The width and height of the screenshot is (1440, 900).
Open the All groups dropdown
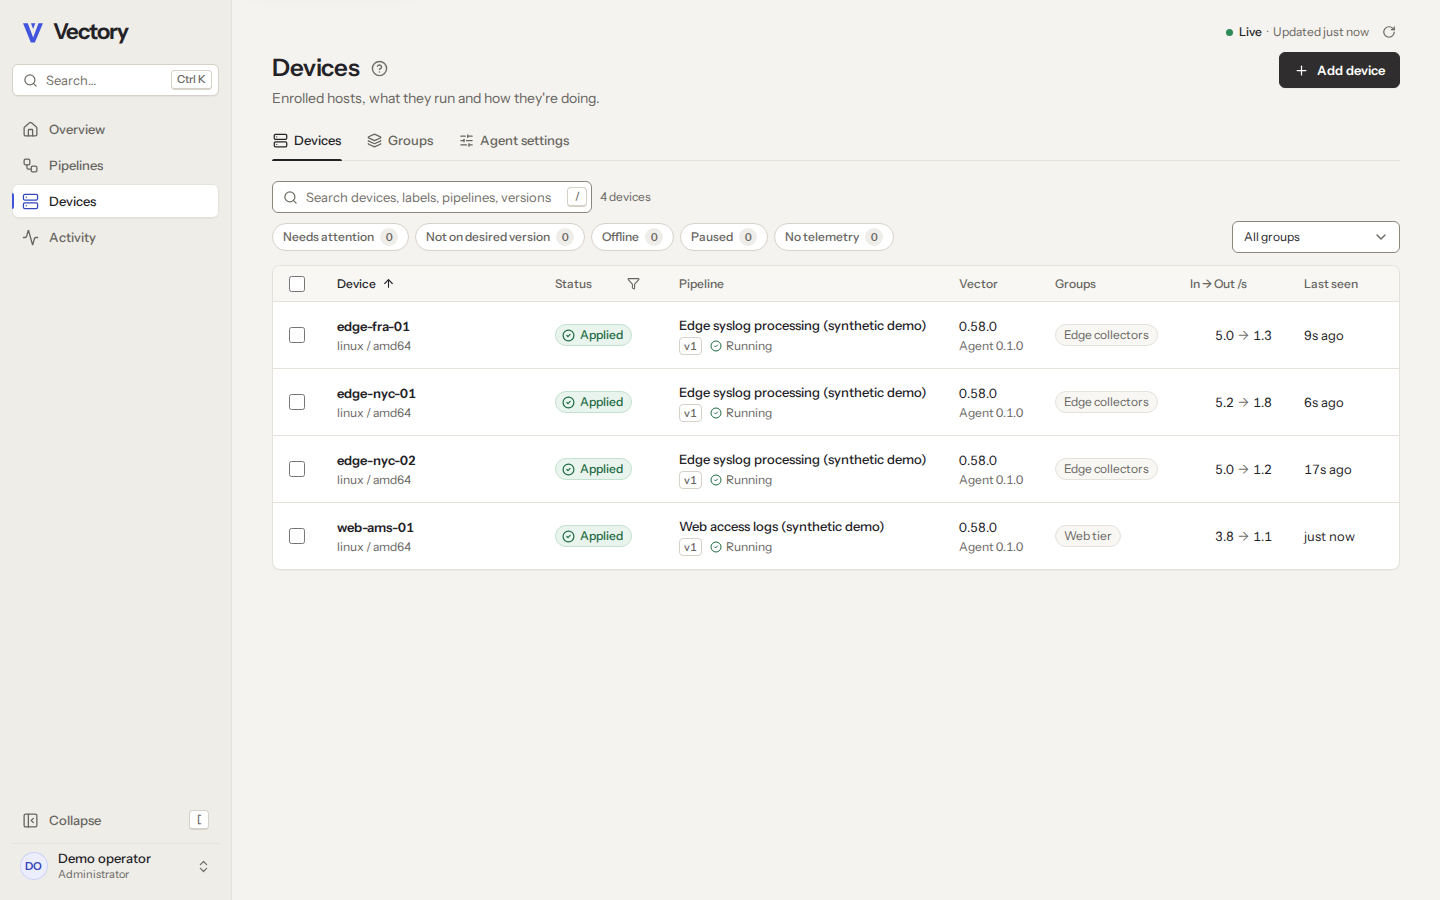point(1315,237)
